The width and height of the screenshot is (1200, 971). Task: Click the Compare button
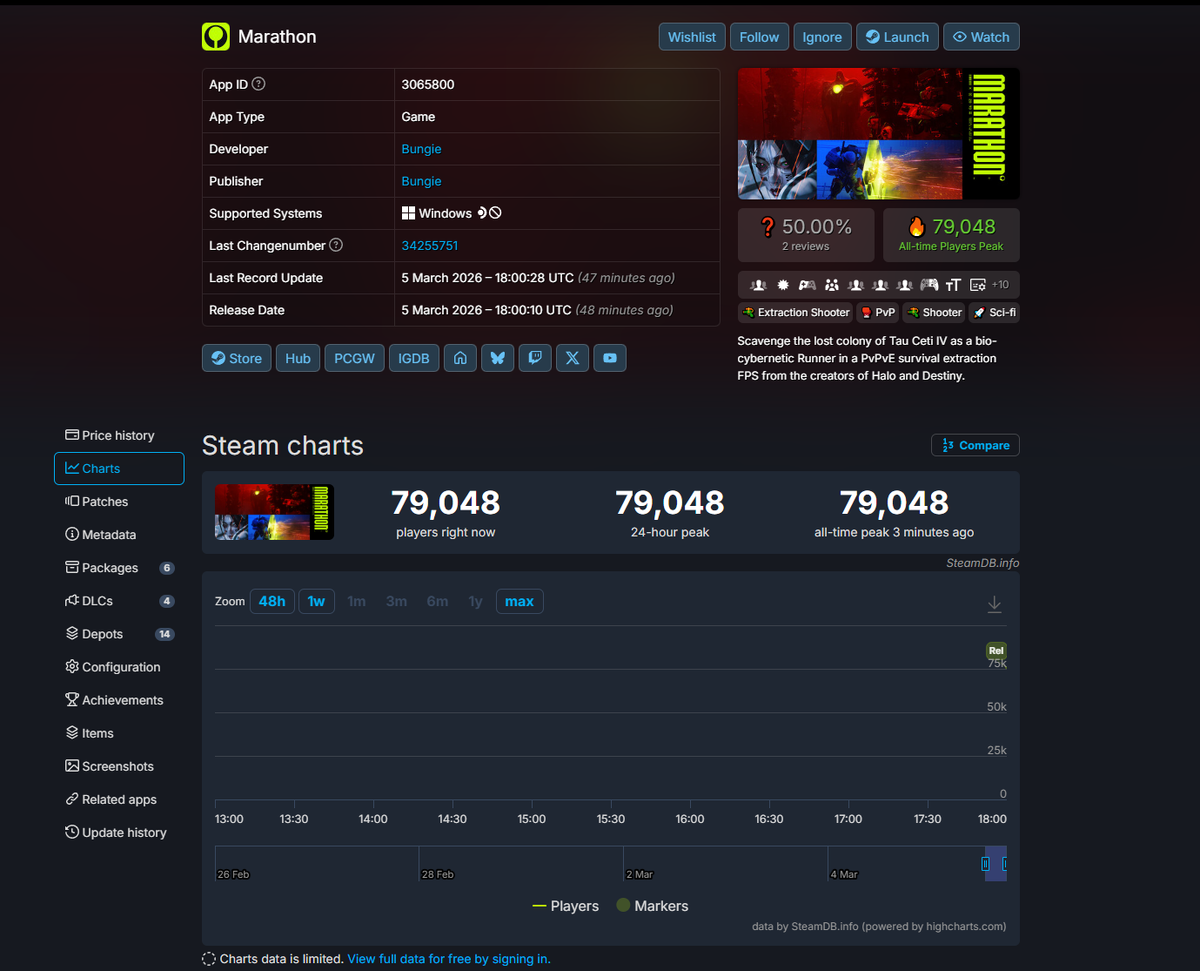[975, 445]
